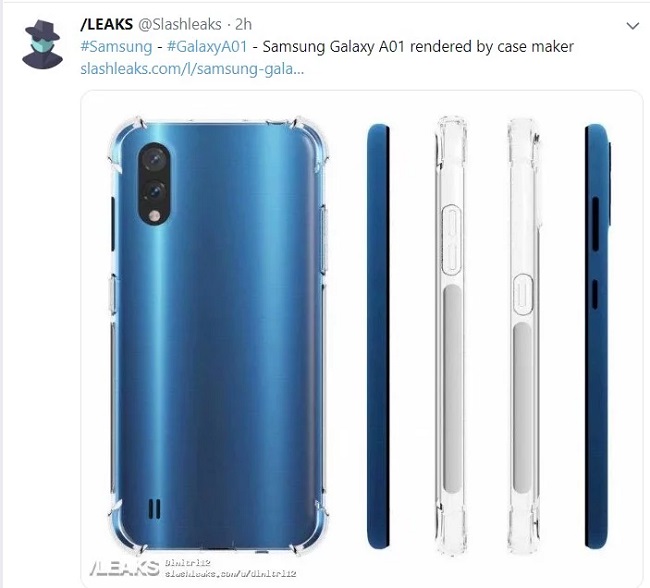Expand the tweet options chevron
This screenshot has width=650, height=588.
632,26
